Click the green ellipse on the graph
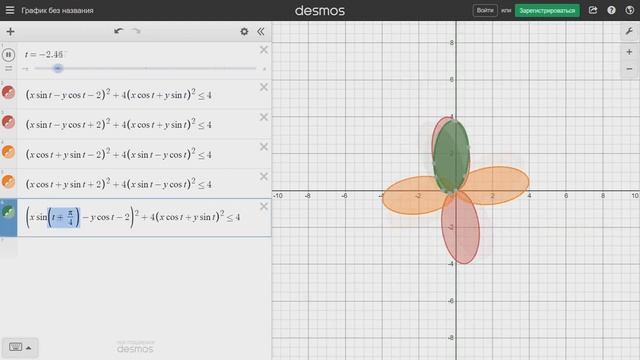Screen dimensions: 640x360 (451, 156)
